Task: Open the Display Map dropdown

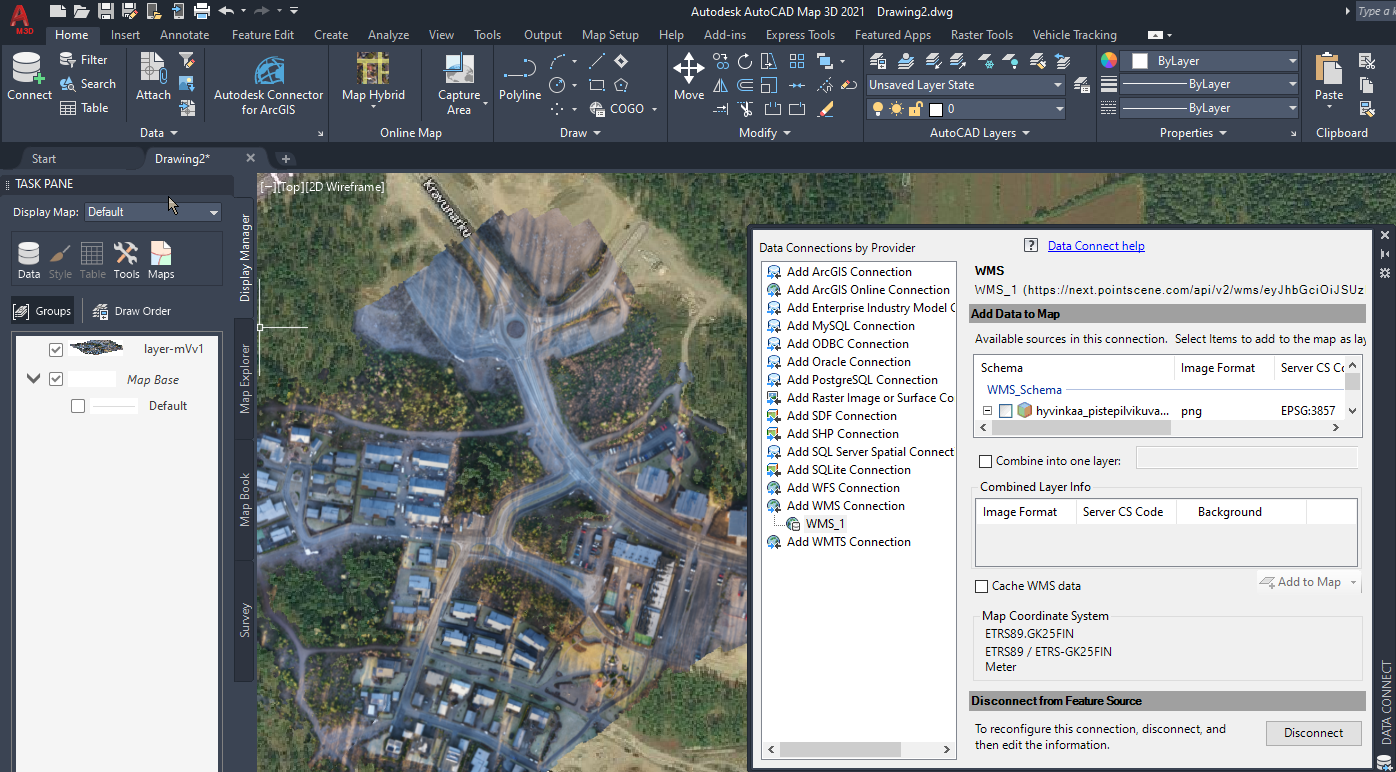Action: (153, 212)
